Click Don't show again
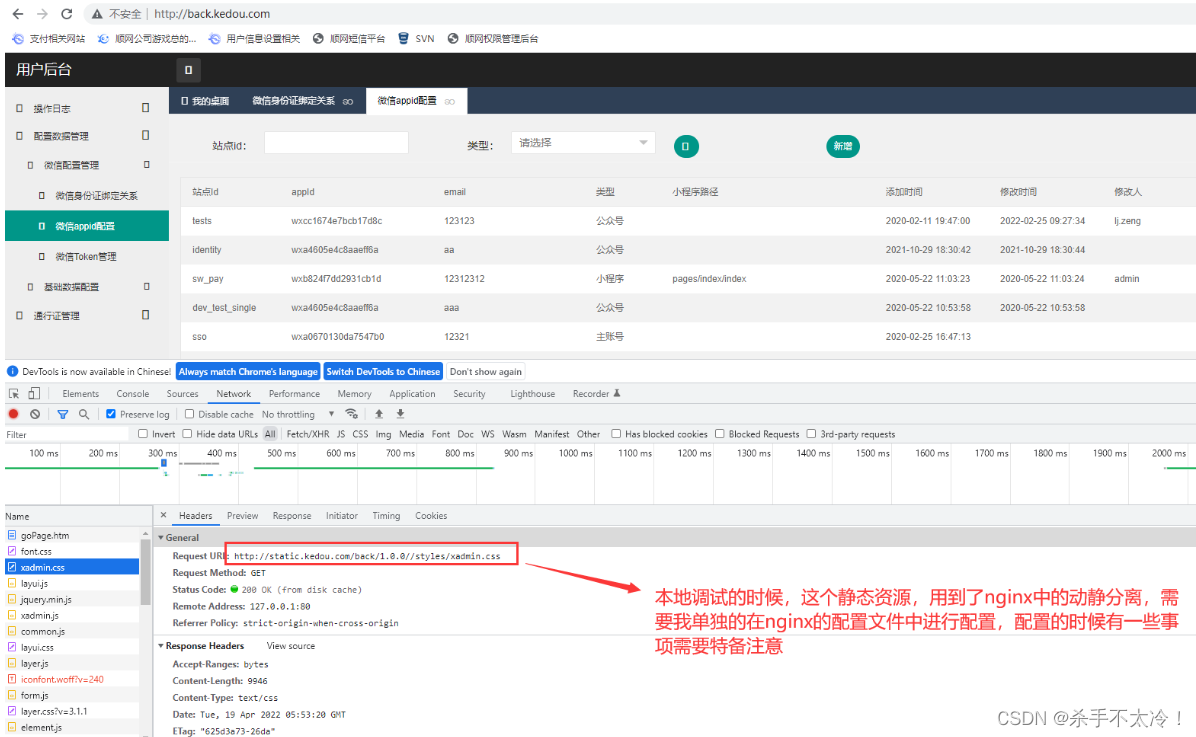This screenshot has width=1196, height=737. click(x=486, y=372)
